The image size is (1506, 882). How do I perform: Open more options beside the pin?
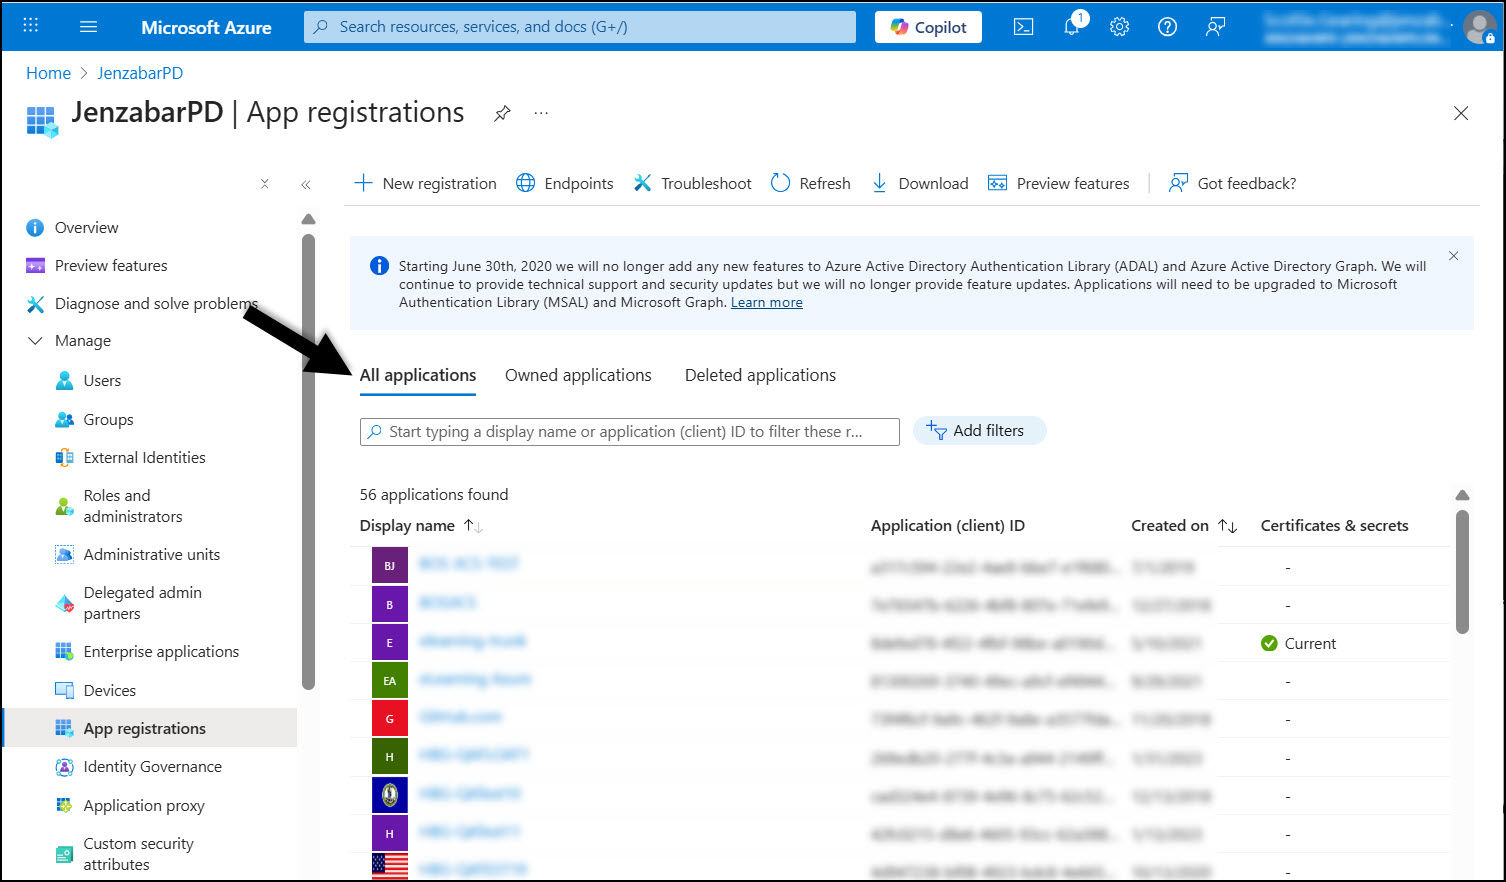[x=541, y=113]
